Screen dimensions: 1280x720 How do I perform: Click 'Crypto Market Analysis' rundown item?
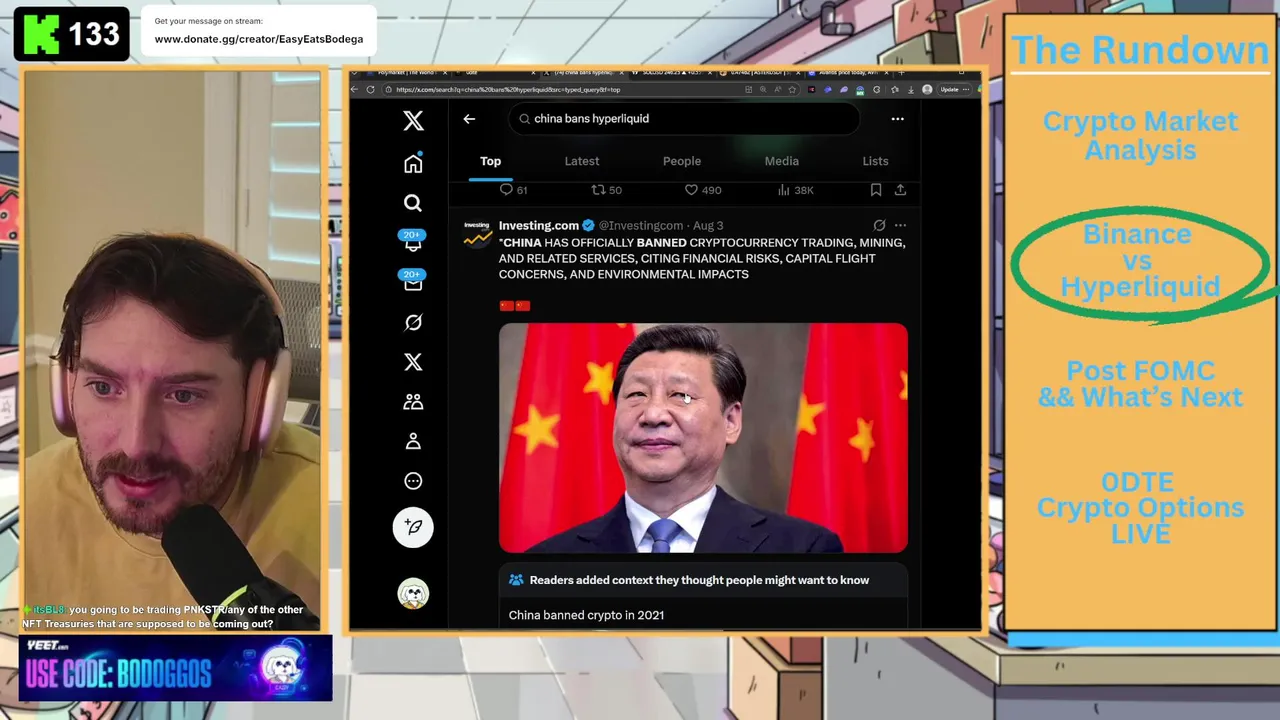pos(1140,135)
